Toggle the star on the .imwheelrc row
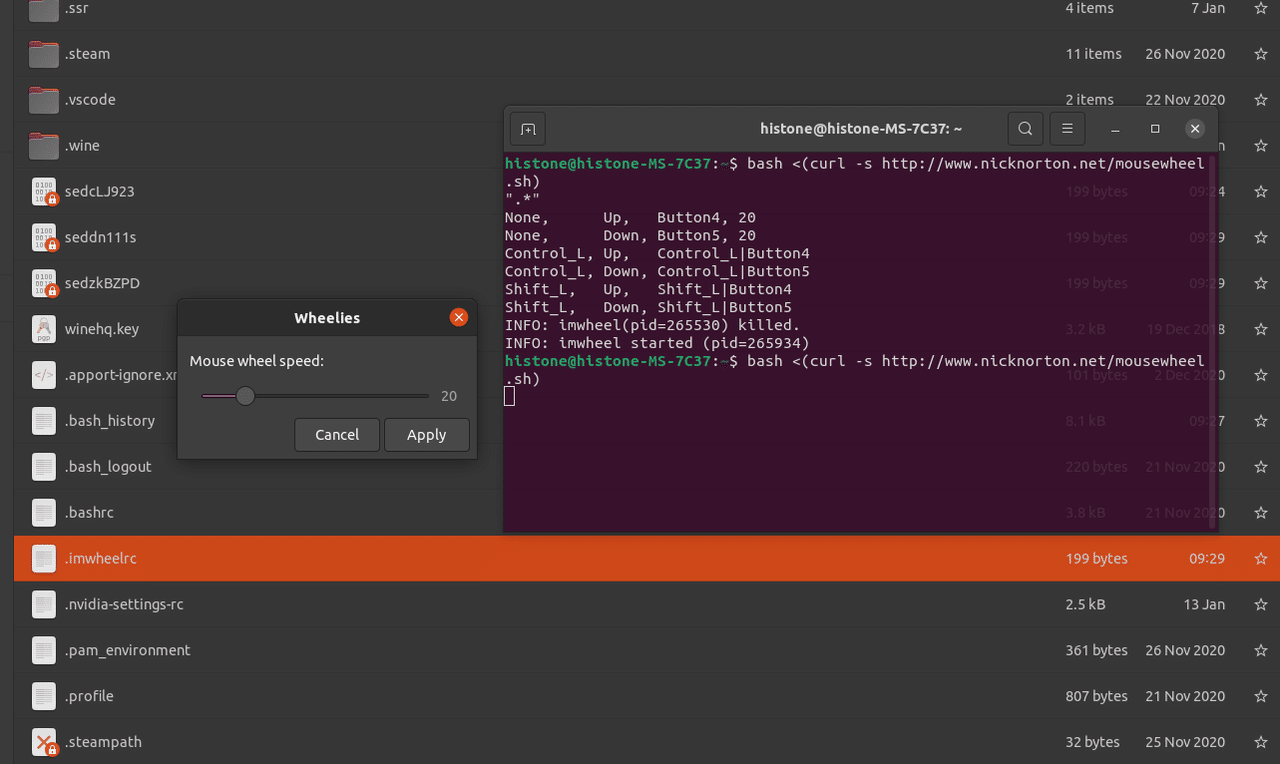 coord(1260,558)
